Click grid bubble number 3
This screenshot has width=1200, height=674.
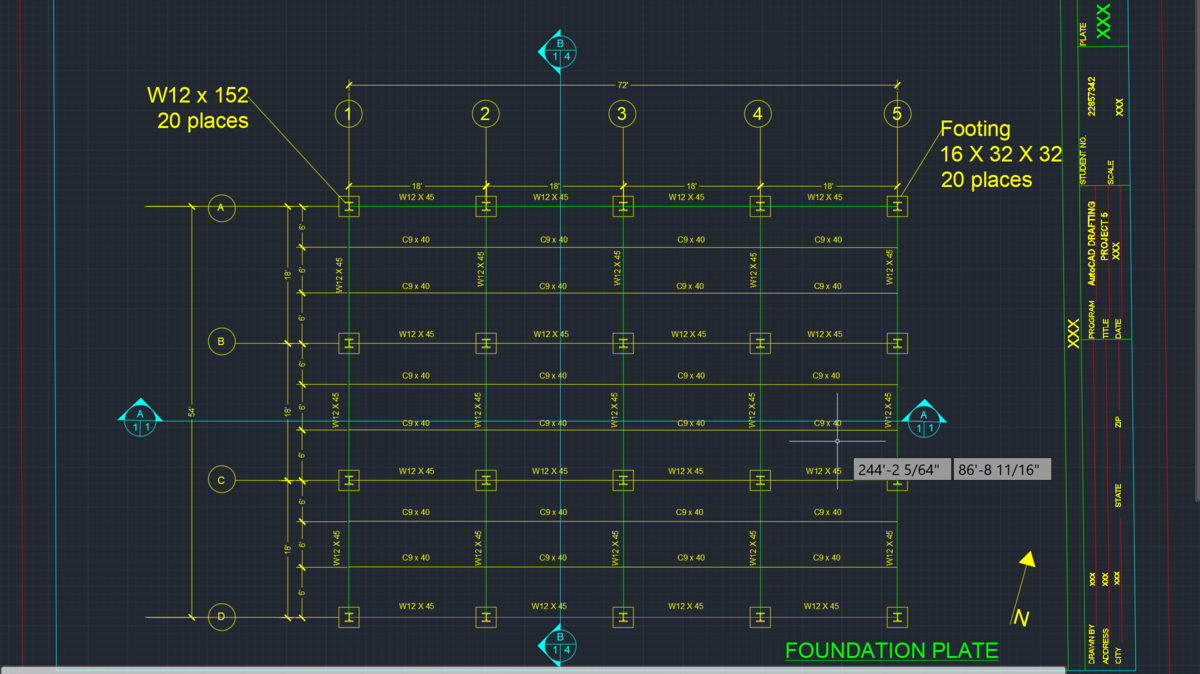tap(622, 113)
